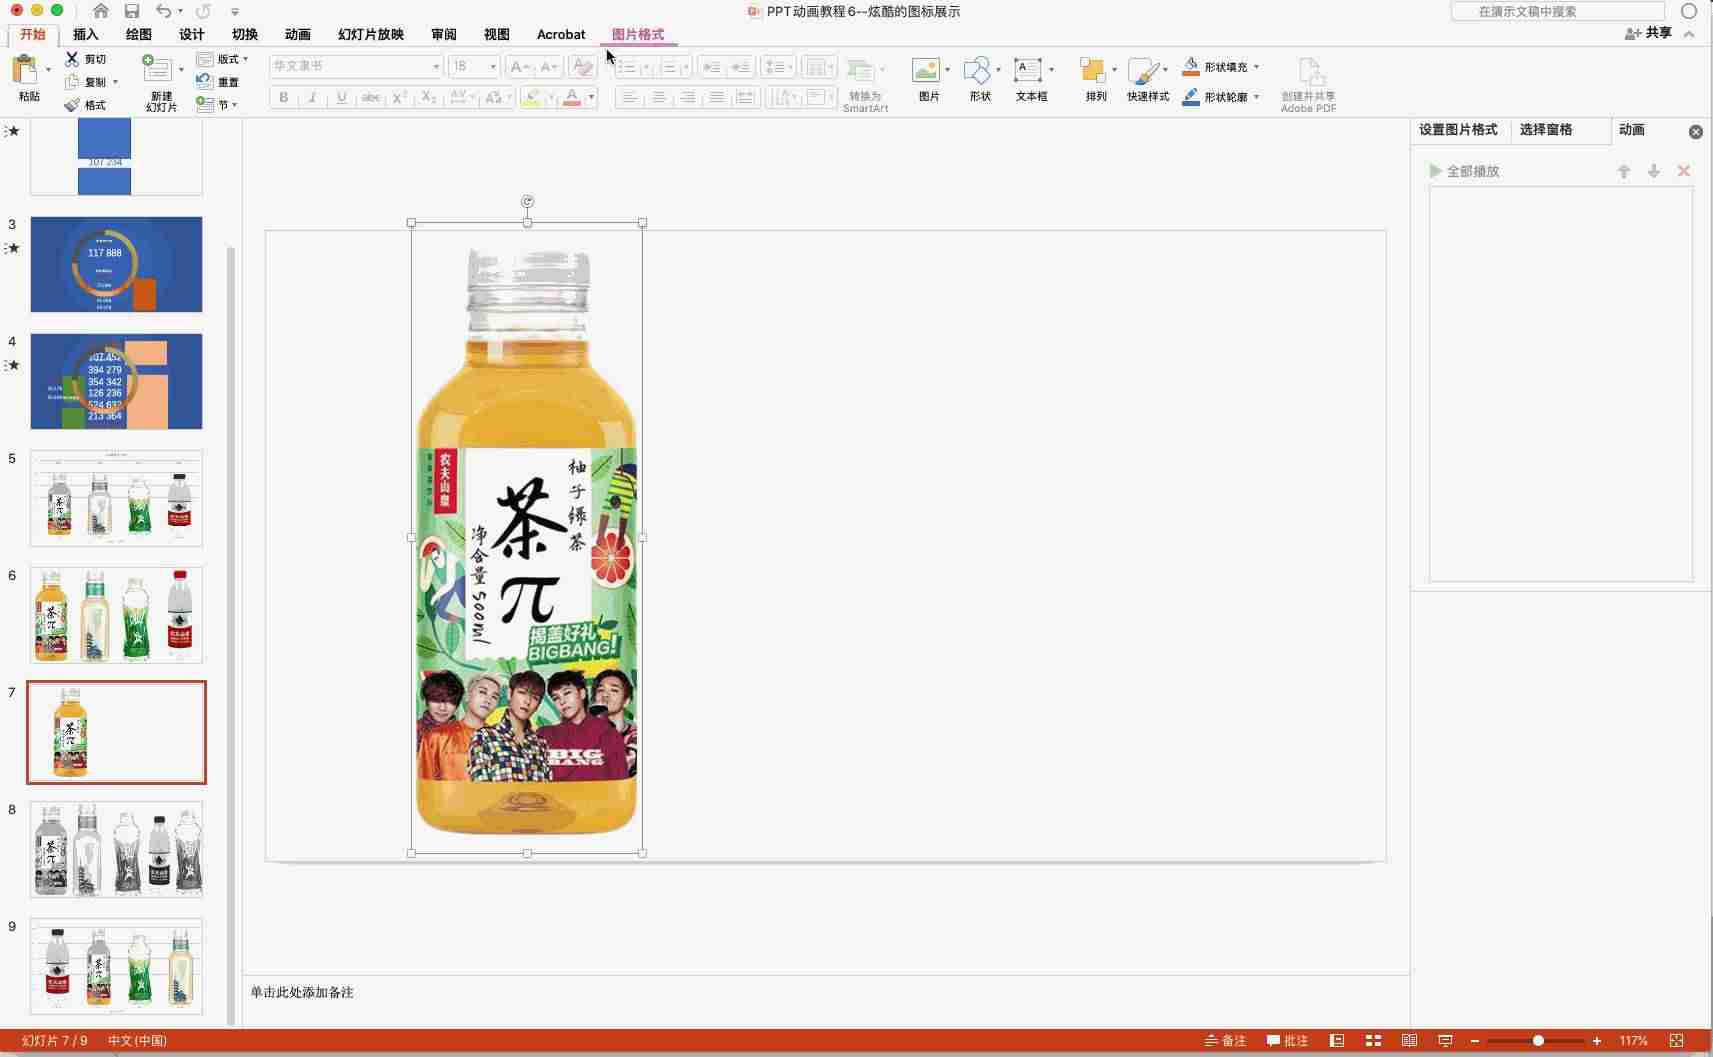1713x1057 pixels.
Task: Switch to Format Picture (设置图片格式) pane
Action: [x=1458, y=130]
